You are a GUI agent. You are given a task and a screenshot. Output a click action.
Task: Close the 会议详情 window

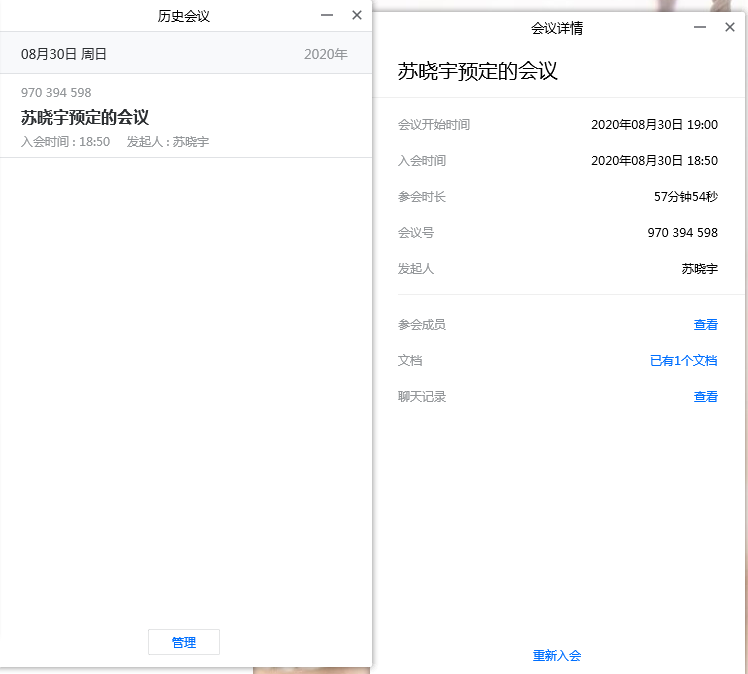(730, 28)
